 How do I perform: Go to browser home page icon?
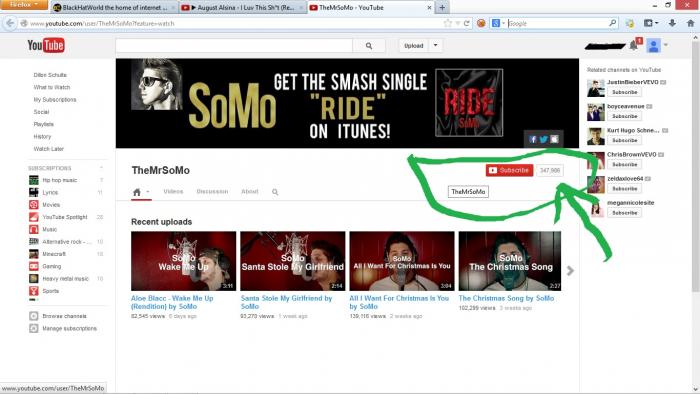click(690, 23)
